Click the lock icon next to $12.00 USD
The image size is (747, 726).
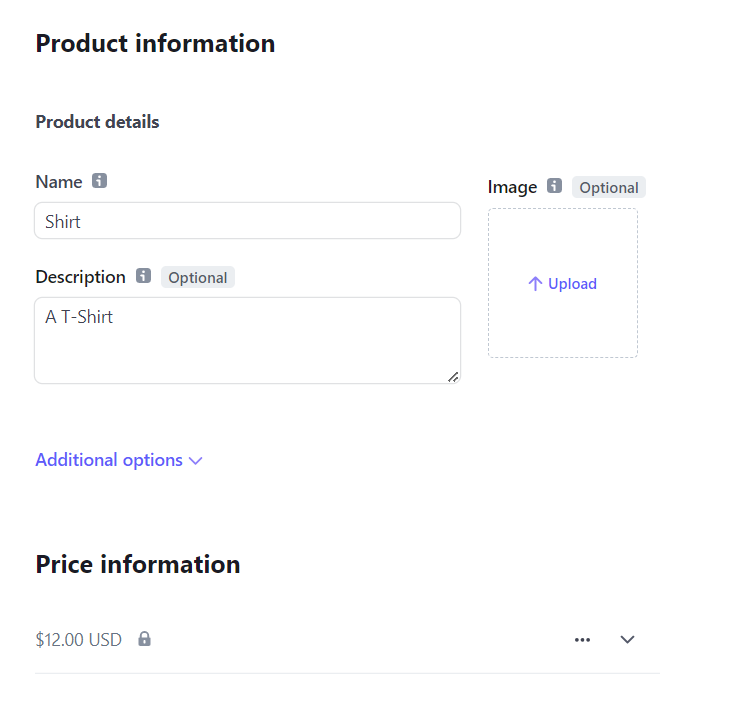click(x=144, y=639)
